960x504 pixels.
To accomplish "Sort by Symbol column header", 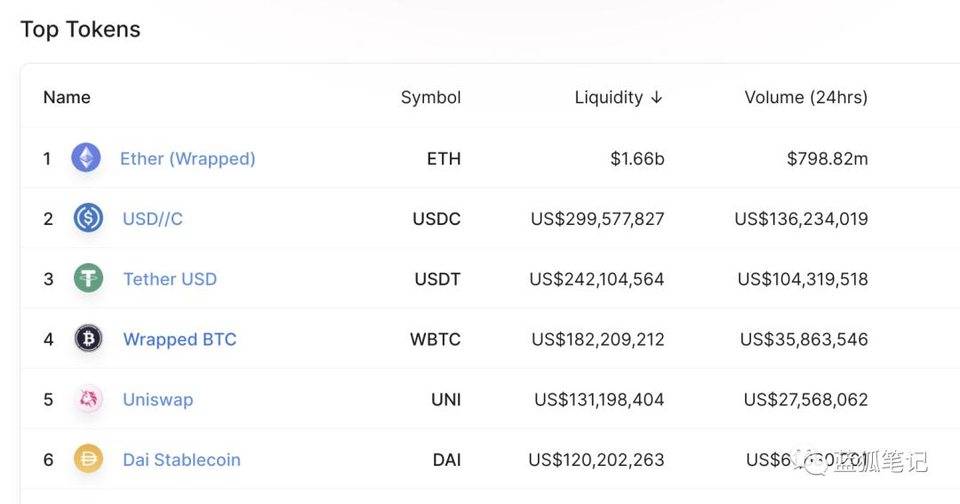I will (x=431, y=97).
